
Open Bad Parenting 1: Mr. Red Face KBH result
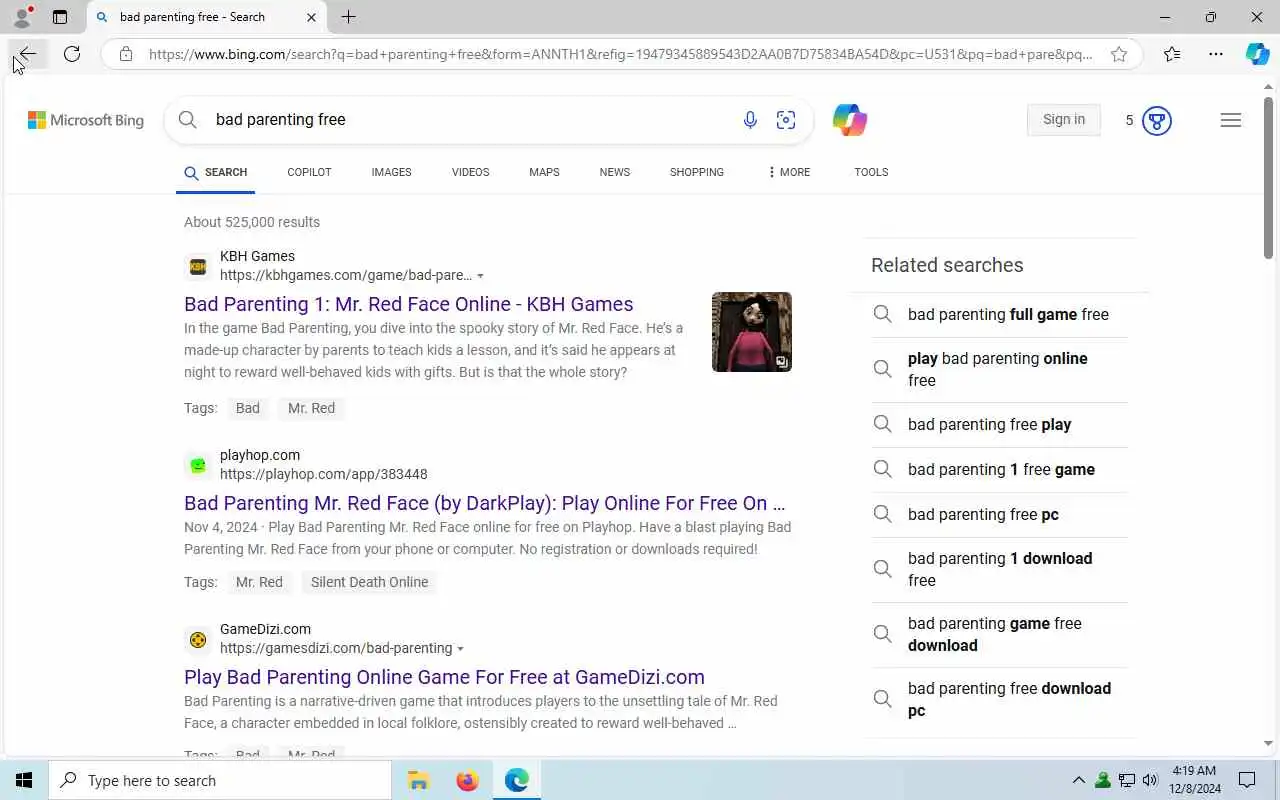point(408,304)
